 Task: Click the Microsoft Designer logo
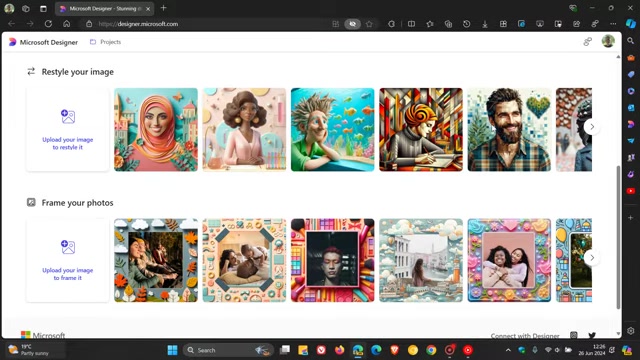(43, 42)
